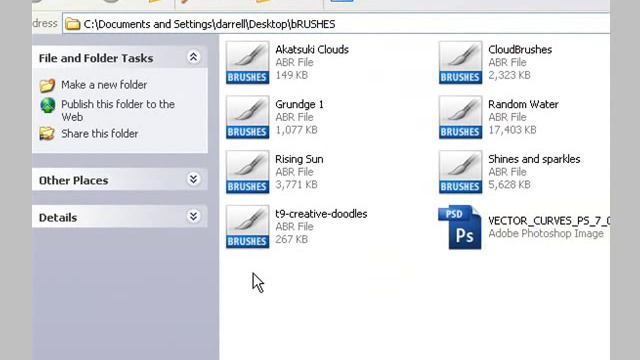Click the Rising Sun file name
Image resolution: width=640 pixels, height=360 pixels.
pos(299,159)
